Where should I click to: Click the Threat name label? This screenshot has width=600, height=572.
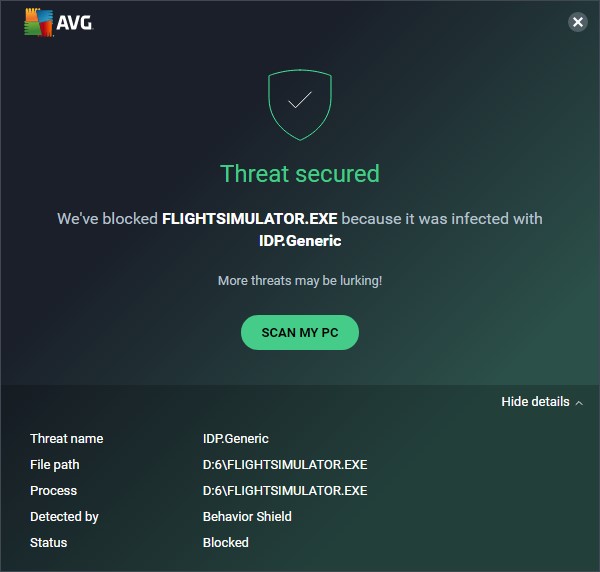[66, 439]
